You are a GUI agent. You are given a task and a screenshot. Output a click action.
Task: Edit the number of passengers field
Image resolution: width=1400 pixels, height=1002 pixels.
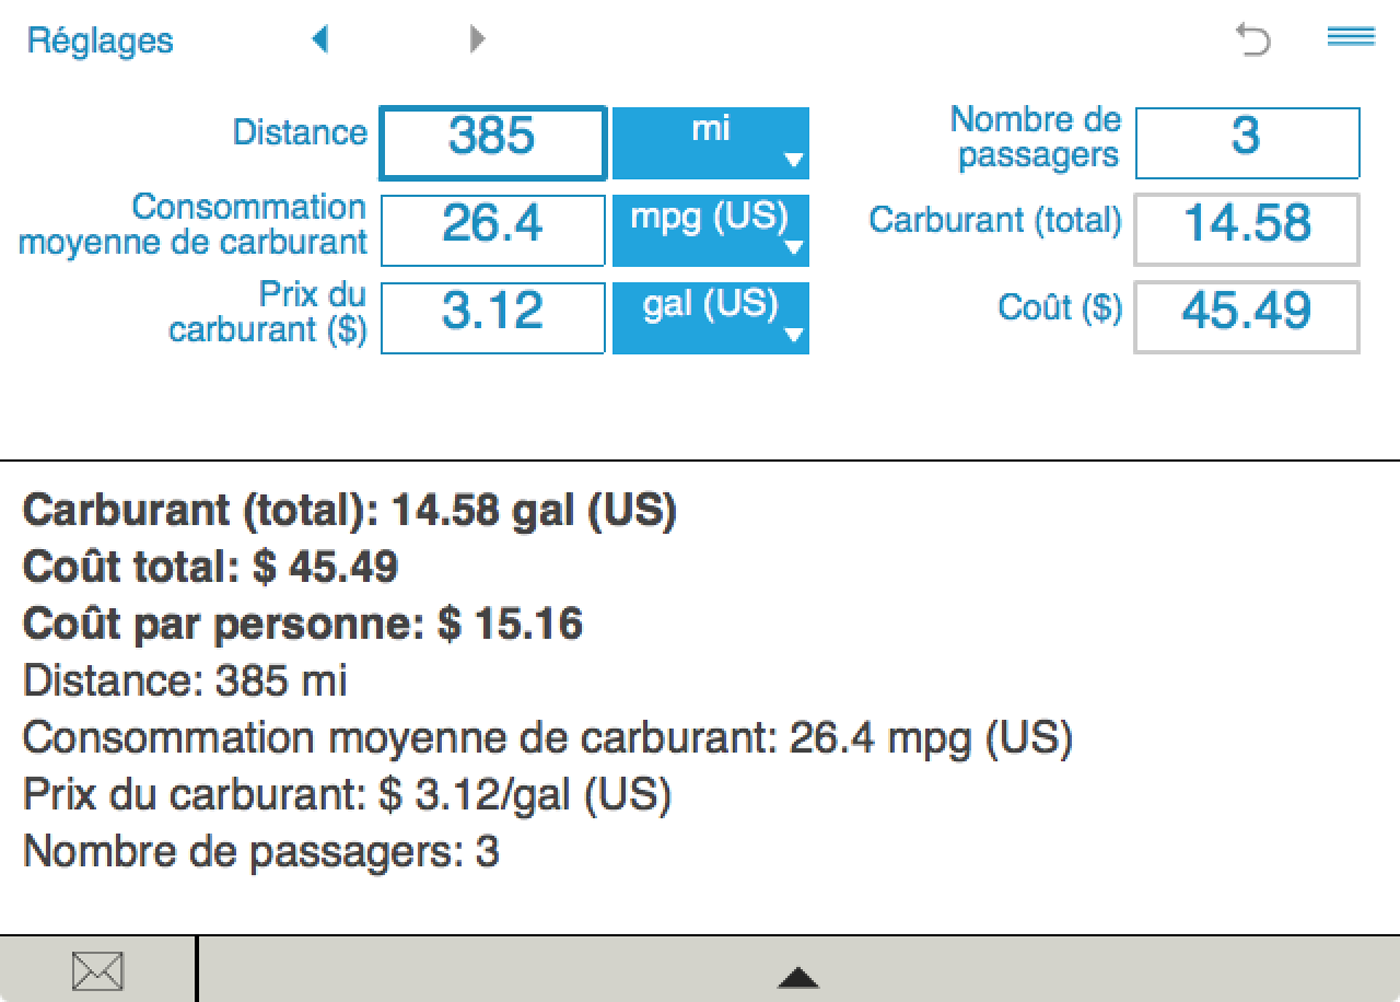pos(1247,143)
